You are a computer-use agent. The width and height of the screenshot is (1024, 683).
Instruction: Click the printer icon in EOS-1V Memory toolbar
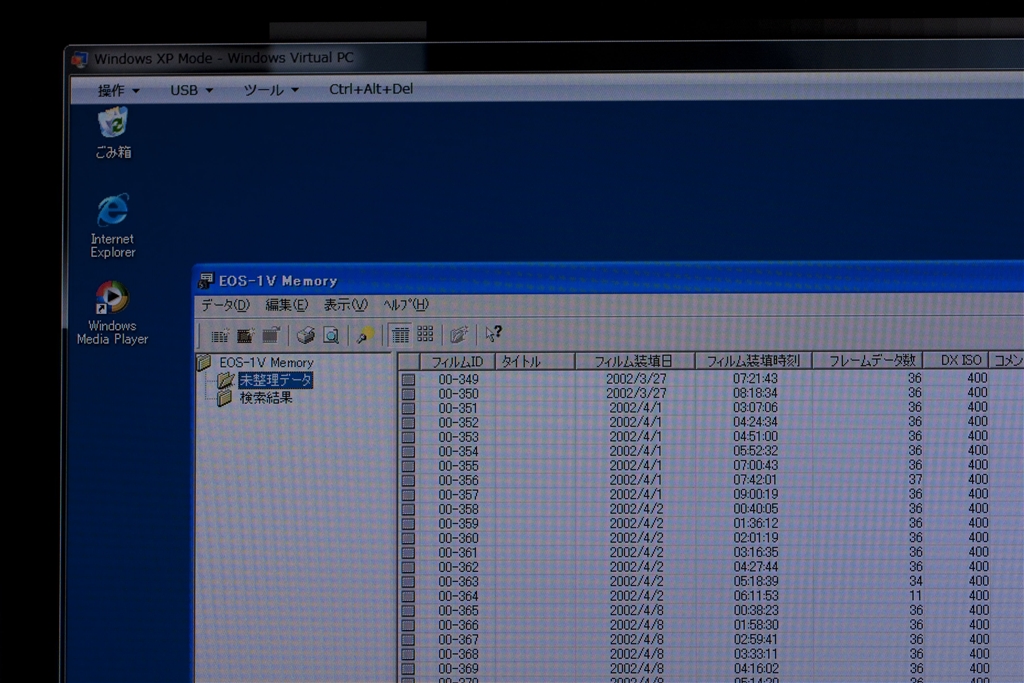click(305, 335)
